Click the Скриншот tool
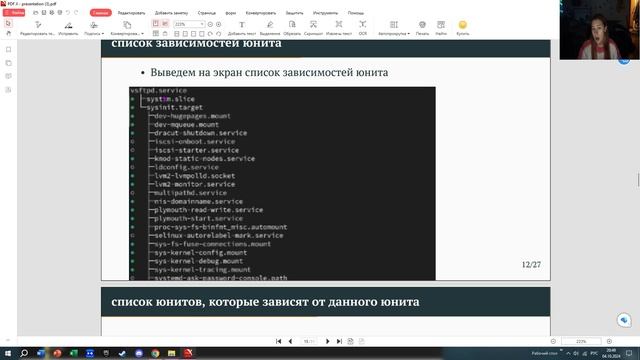 (313, 28)
